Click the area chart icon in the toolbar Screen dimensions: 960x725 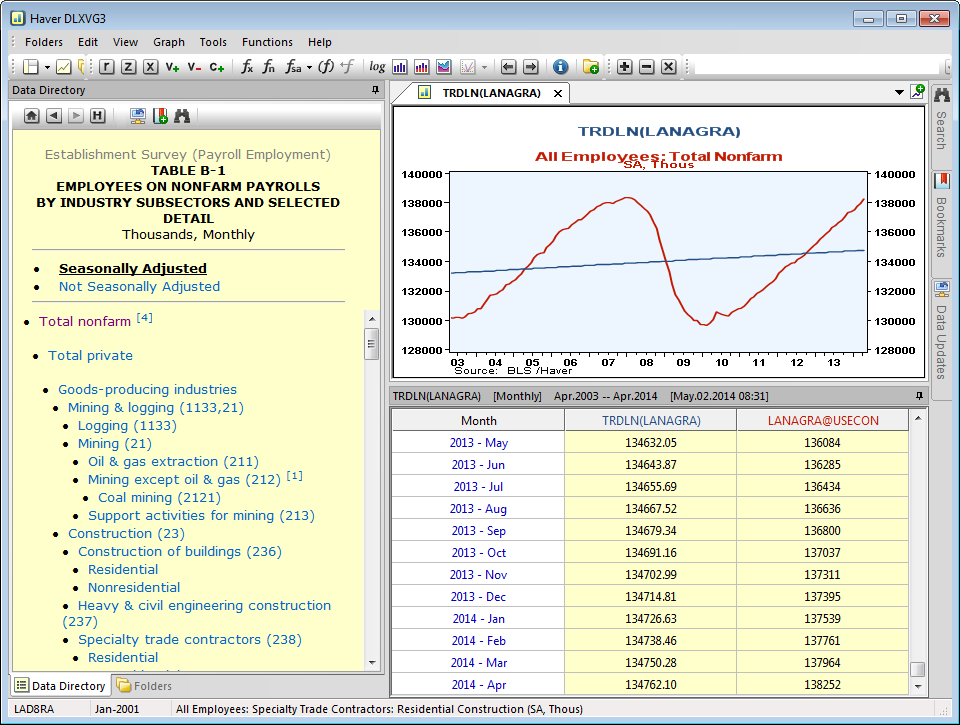pos(444,67)
